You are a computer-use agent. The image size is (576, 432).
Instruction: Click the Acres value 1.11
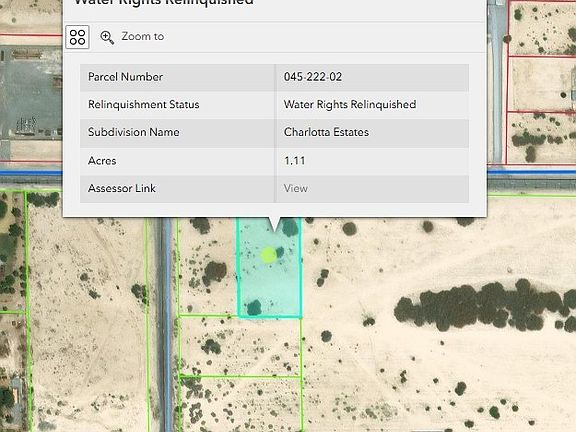coord(294,161)
